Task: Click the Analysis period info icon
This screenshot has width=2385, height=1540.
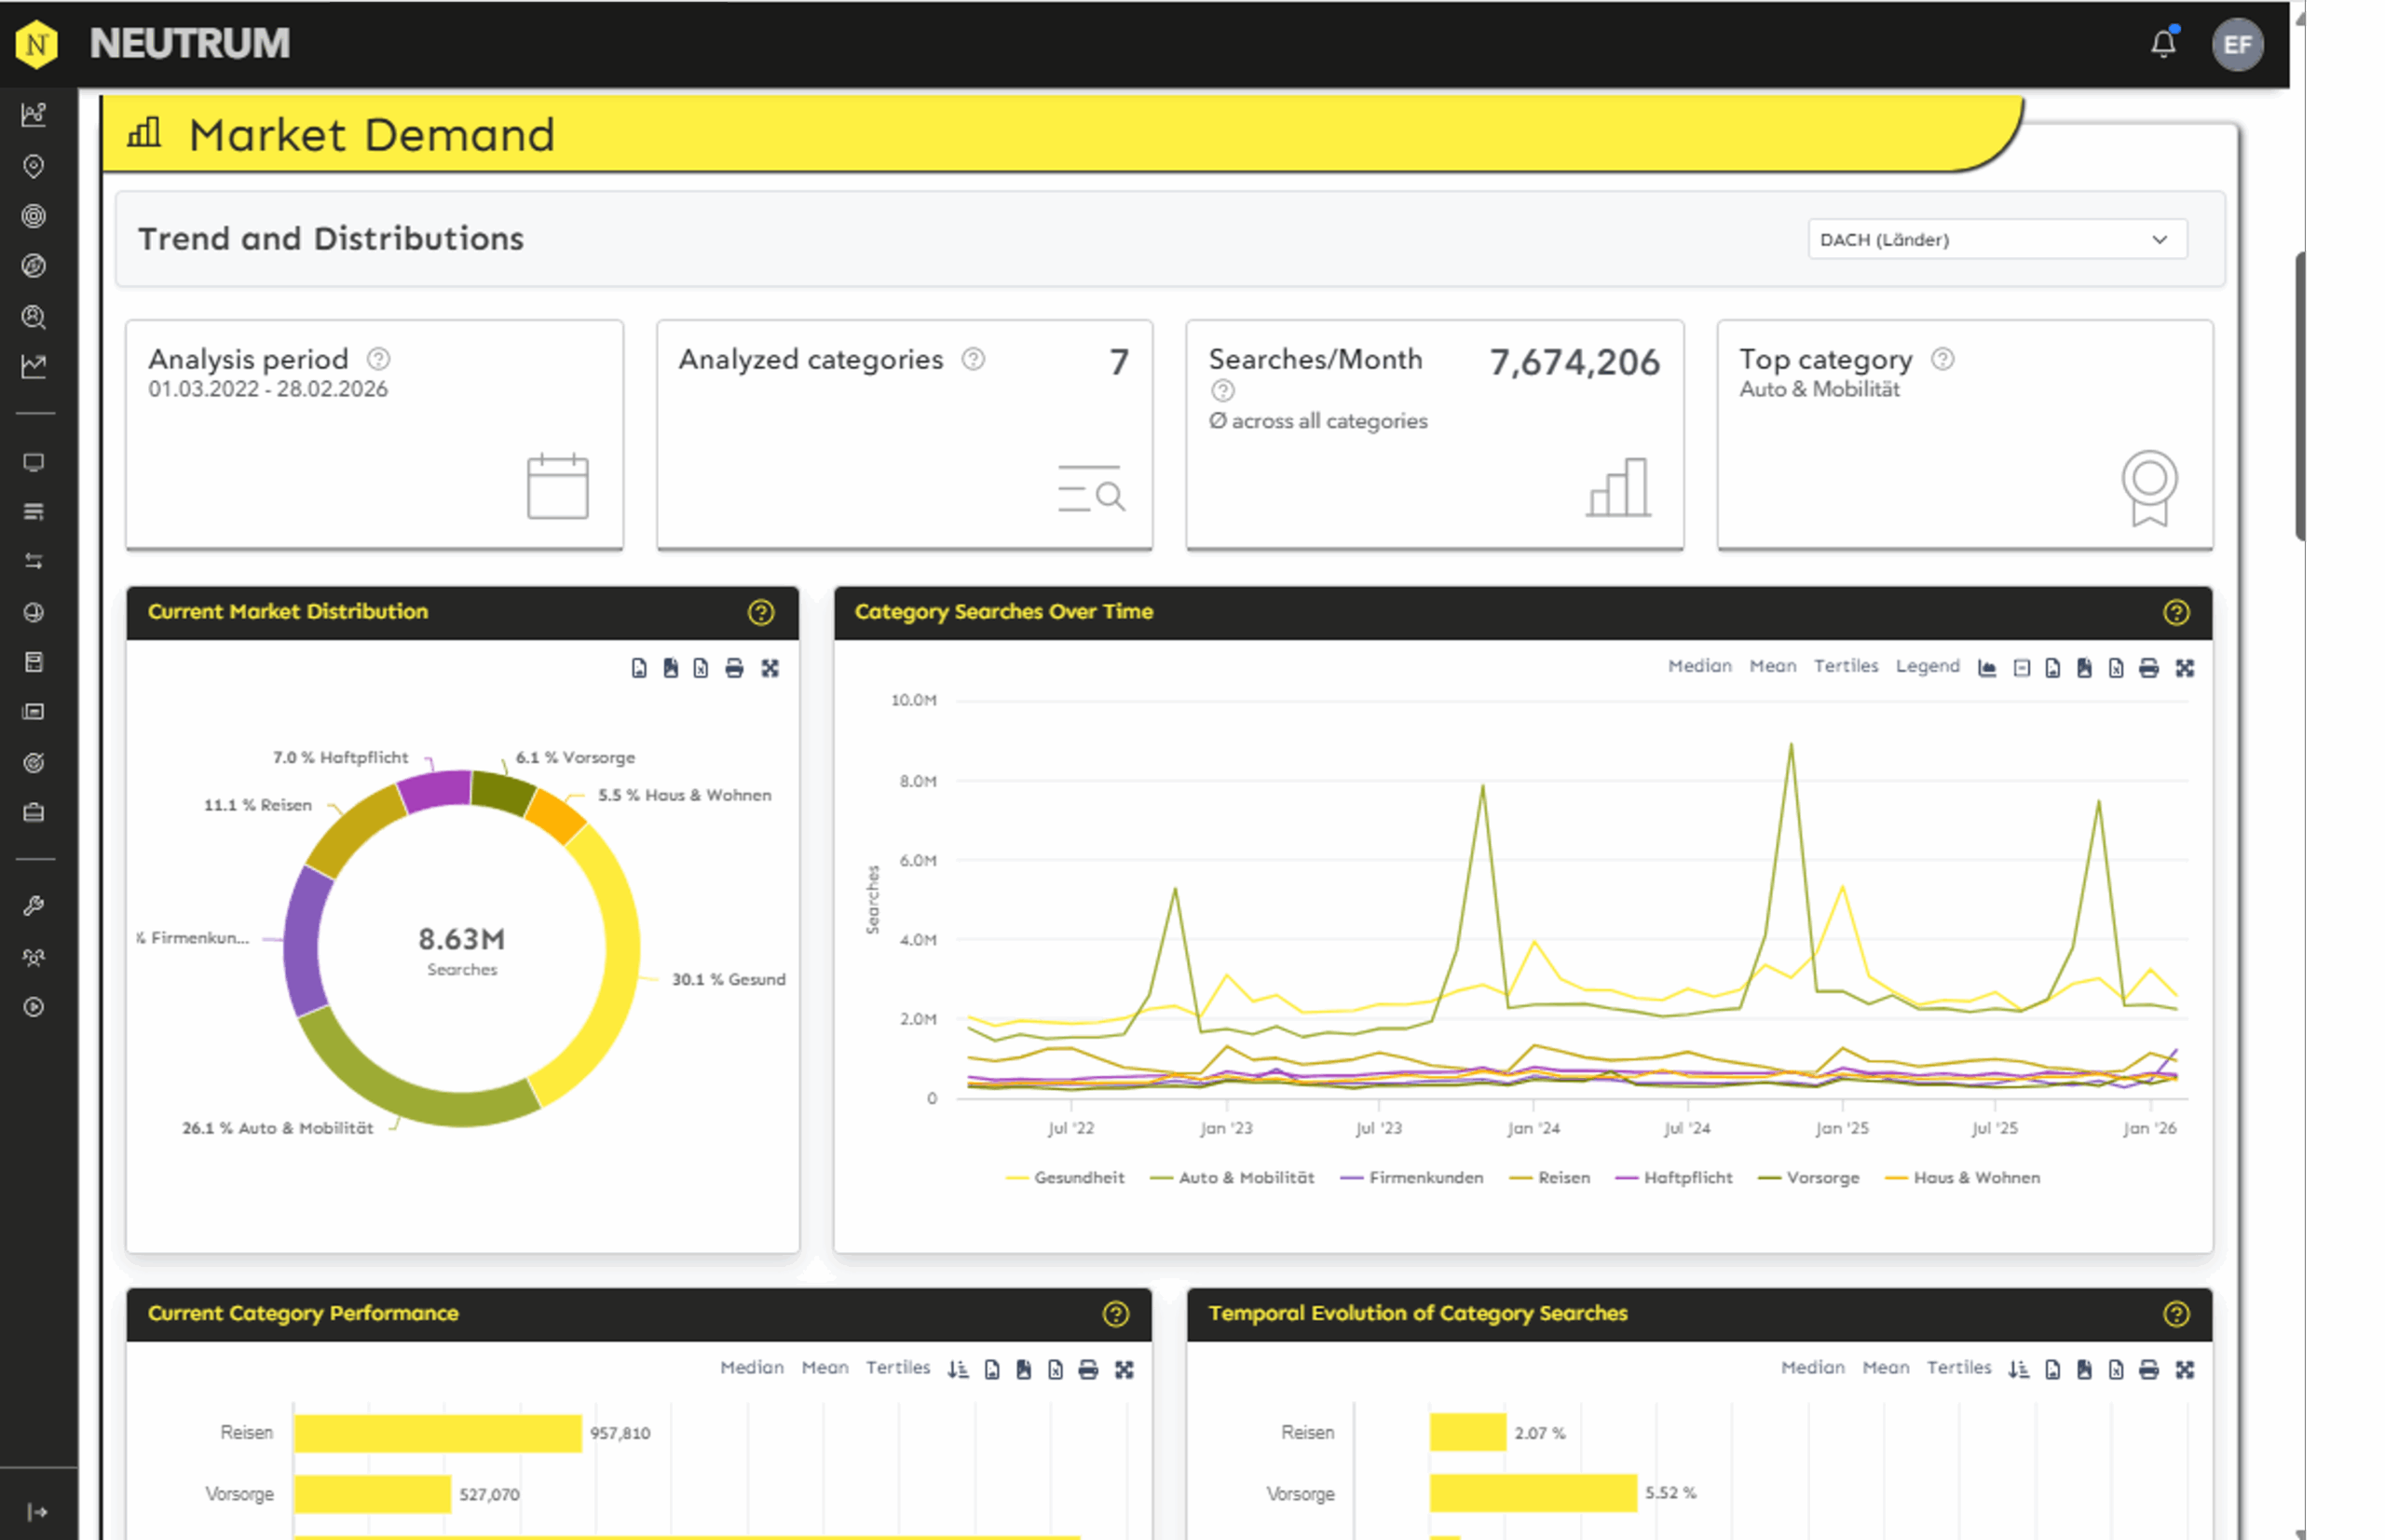Action: pos(378,359)
